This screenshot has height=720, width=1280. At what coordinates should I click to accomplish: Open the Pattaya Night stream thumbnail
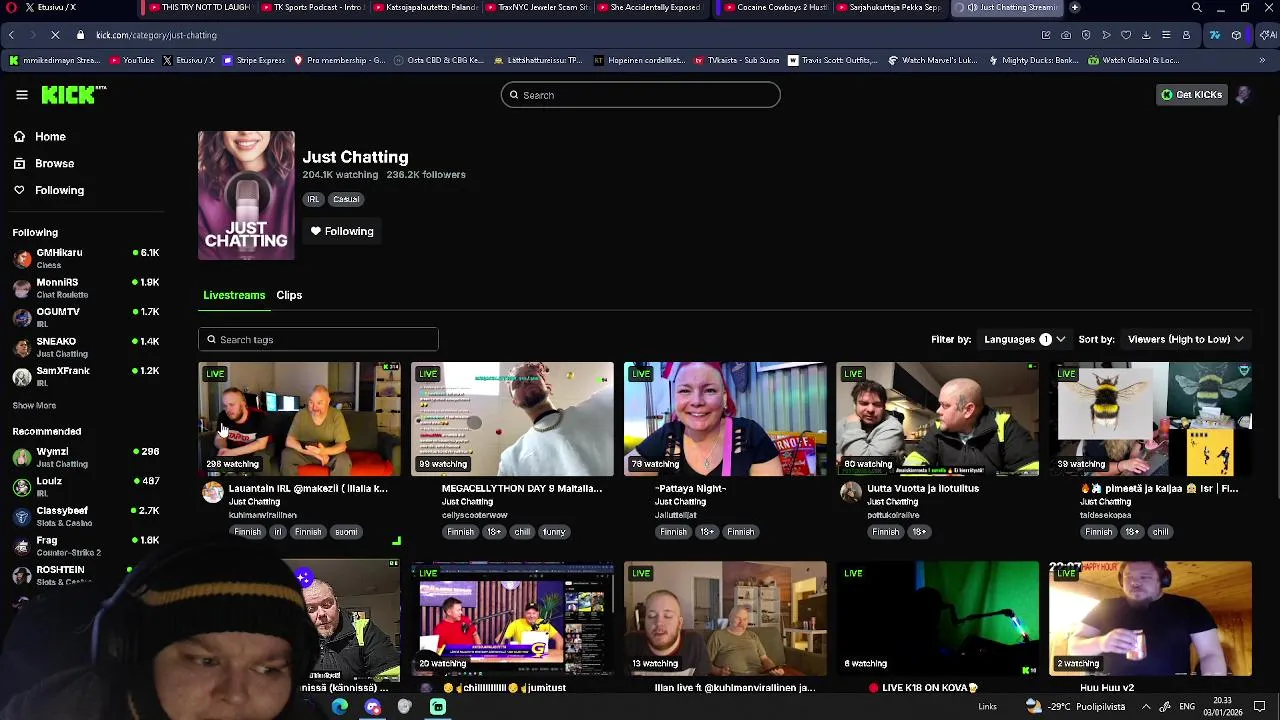coord(725,419)
